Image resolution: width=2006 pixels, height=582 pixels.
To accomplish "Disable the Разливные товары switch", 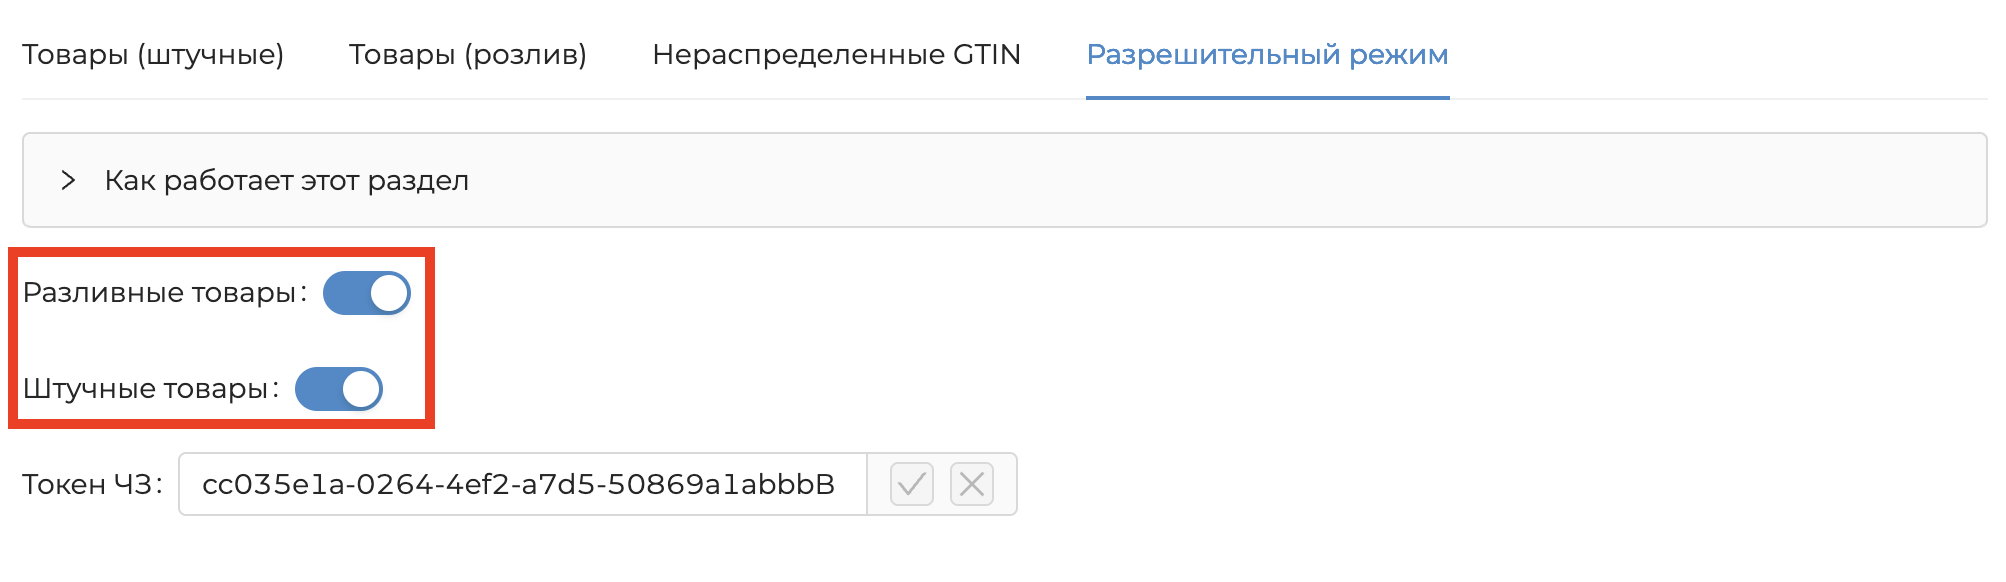I will 366,293.
